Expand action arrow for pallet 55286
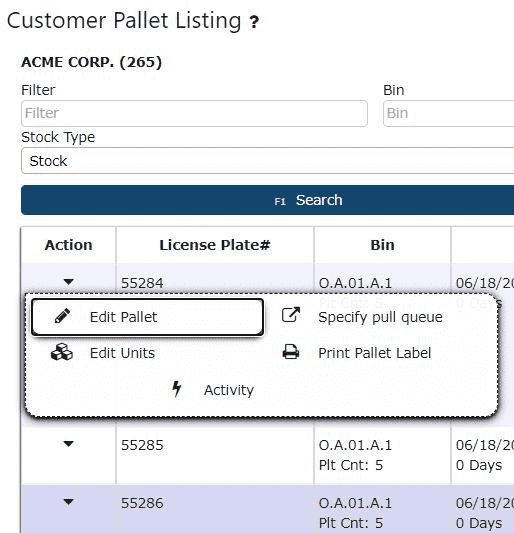The width and height of the screenshot is (514, 533). [x=69, y=502]
